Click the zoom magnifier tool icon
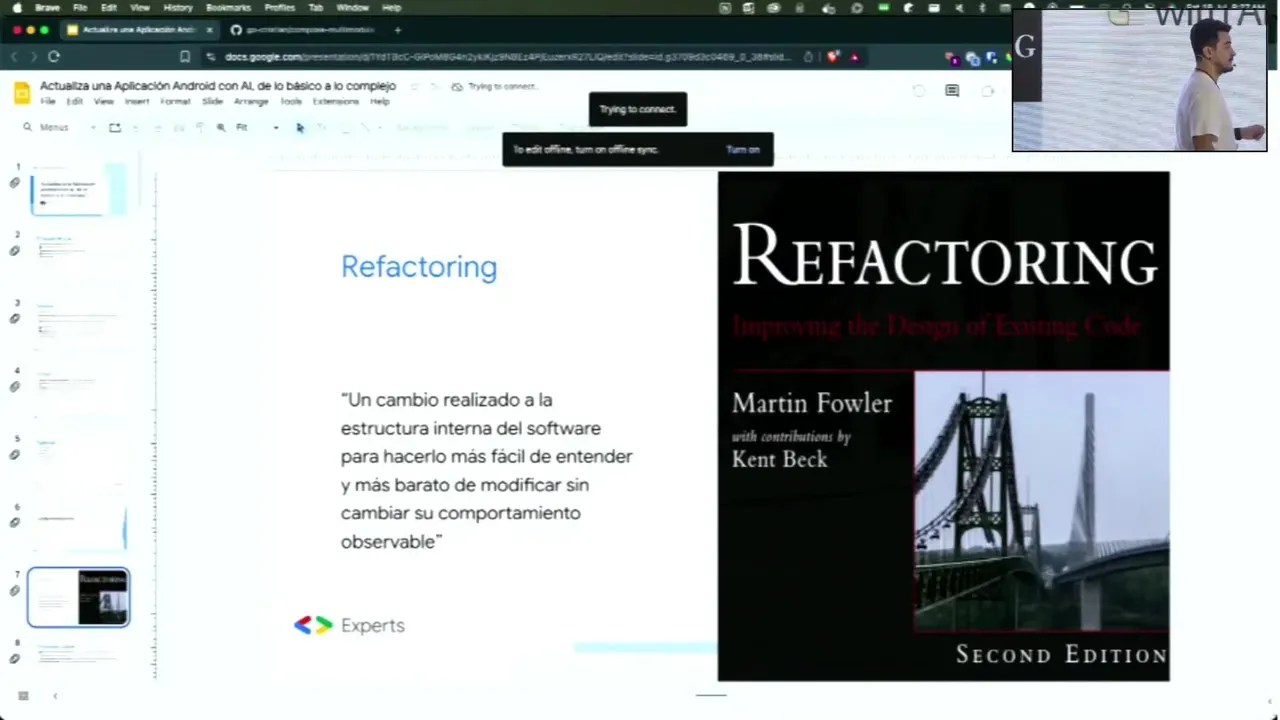This screenshot has height=720, width=1280. (221, 127)
